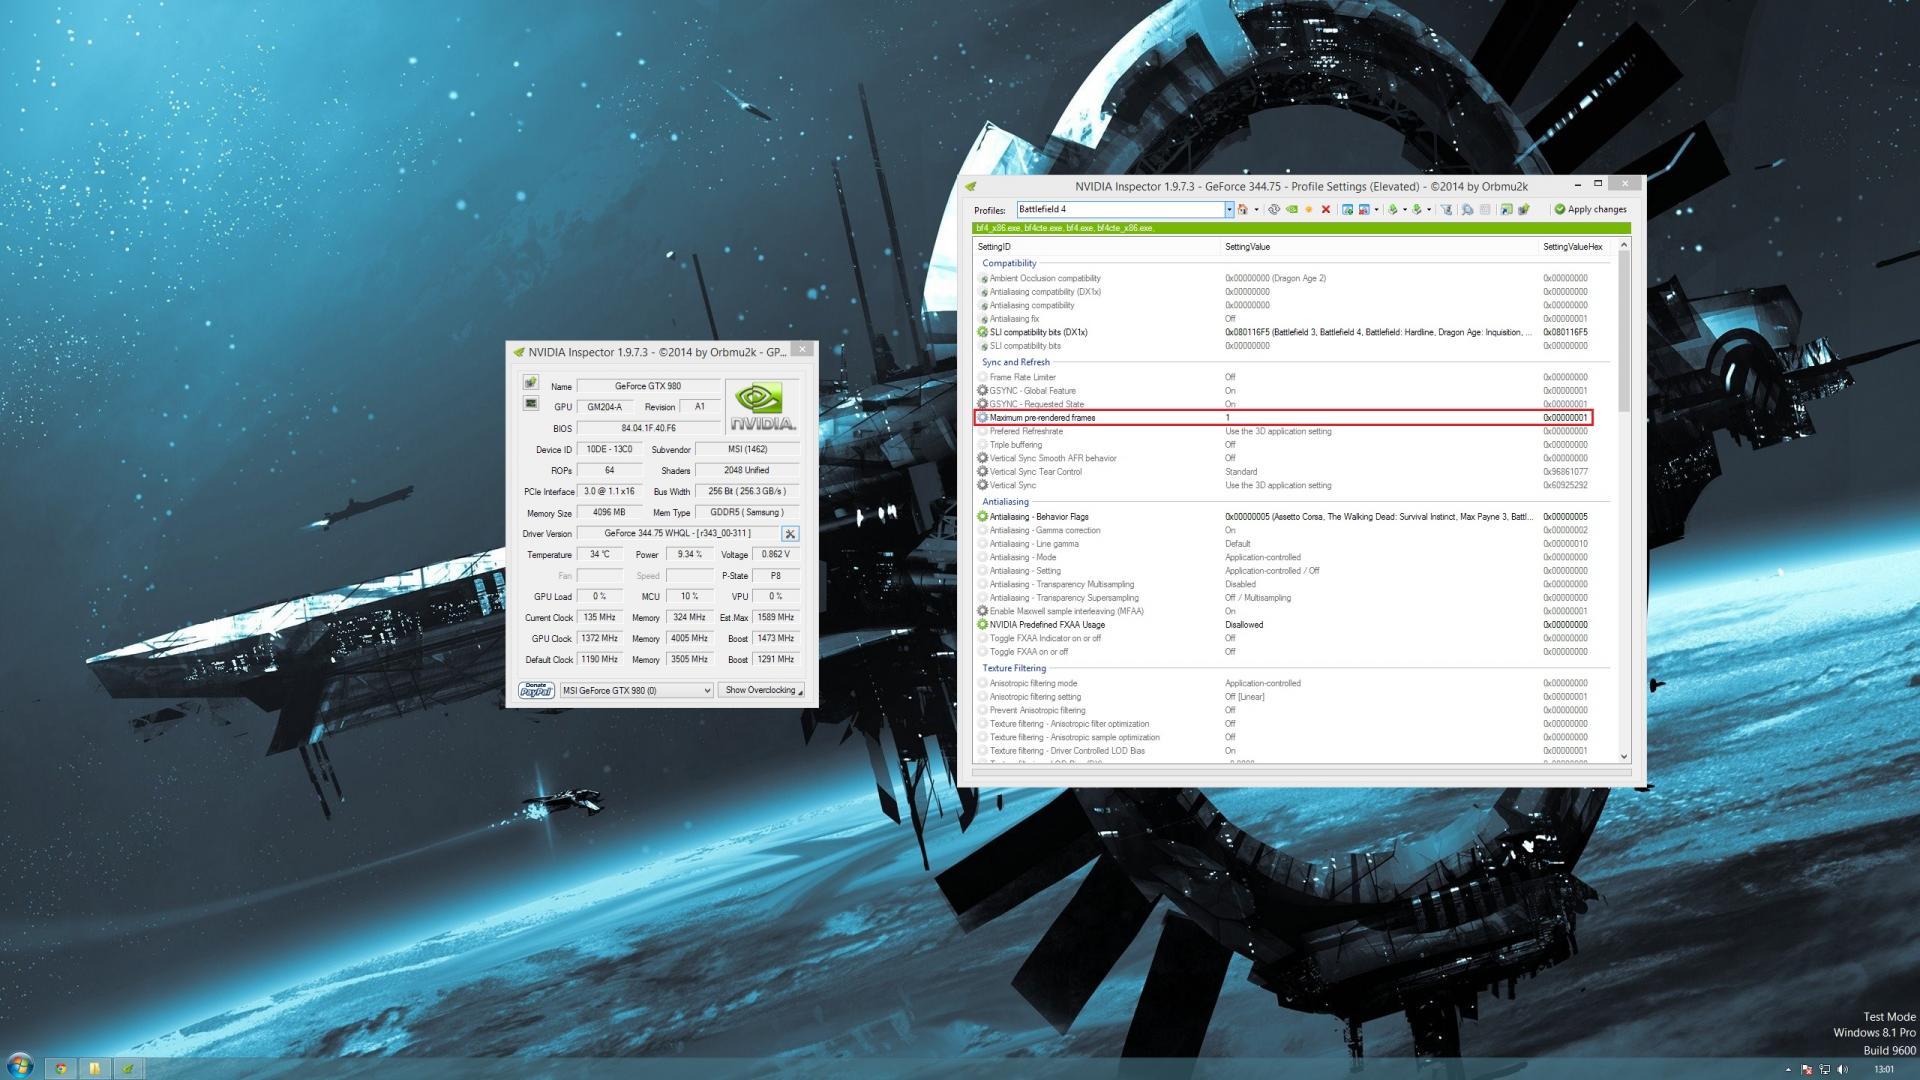Viewport: 1920px width, 1080px height.
Task: Open the export options dropdown arrow
Action: (1405, 209)
